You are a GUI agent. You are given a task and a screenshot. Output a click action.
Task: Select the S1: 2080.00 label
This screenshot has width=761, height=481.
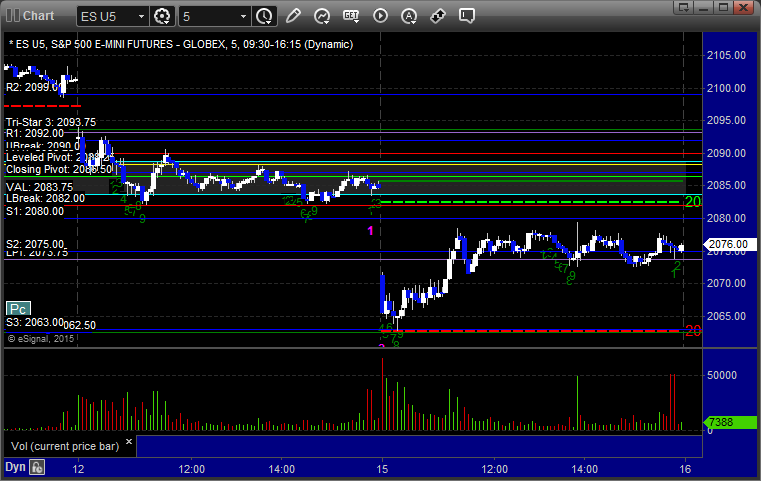[35, 211]
